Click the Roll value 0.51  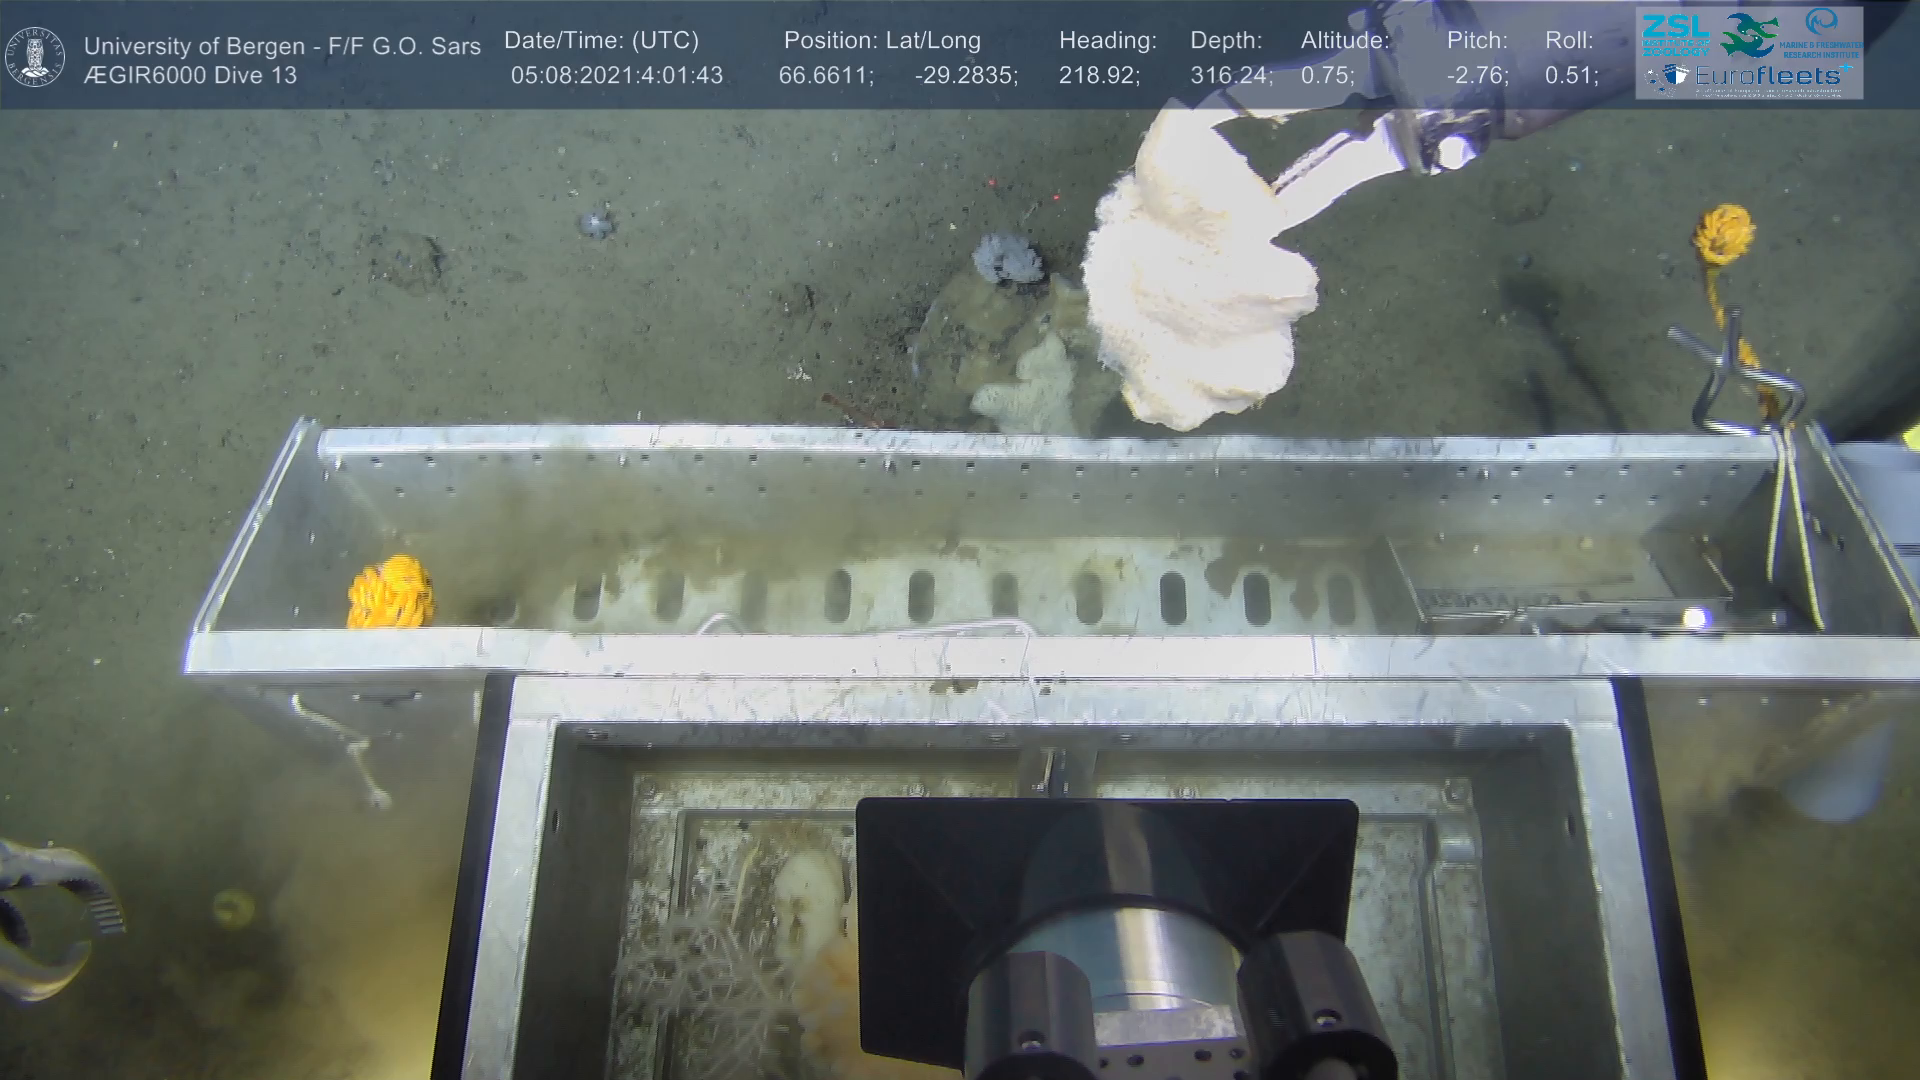(1570, 76)
